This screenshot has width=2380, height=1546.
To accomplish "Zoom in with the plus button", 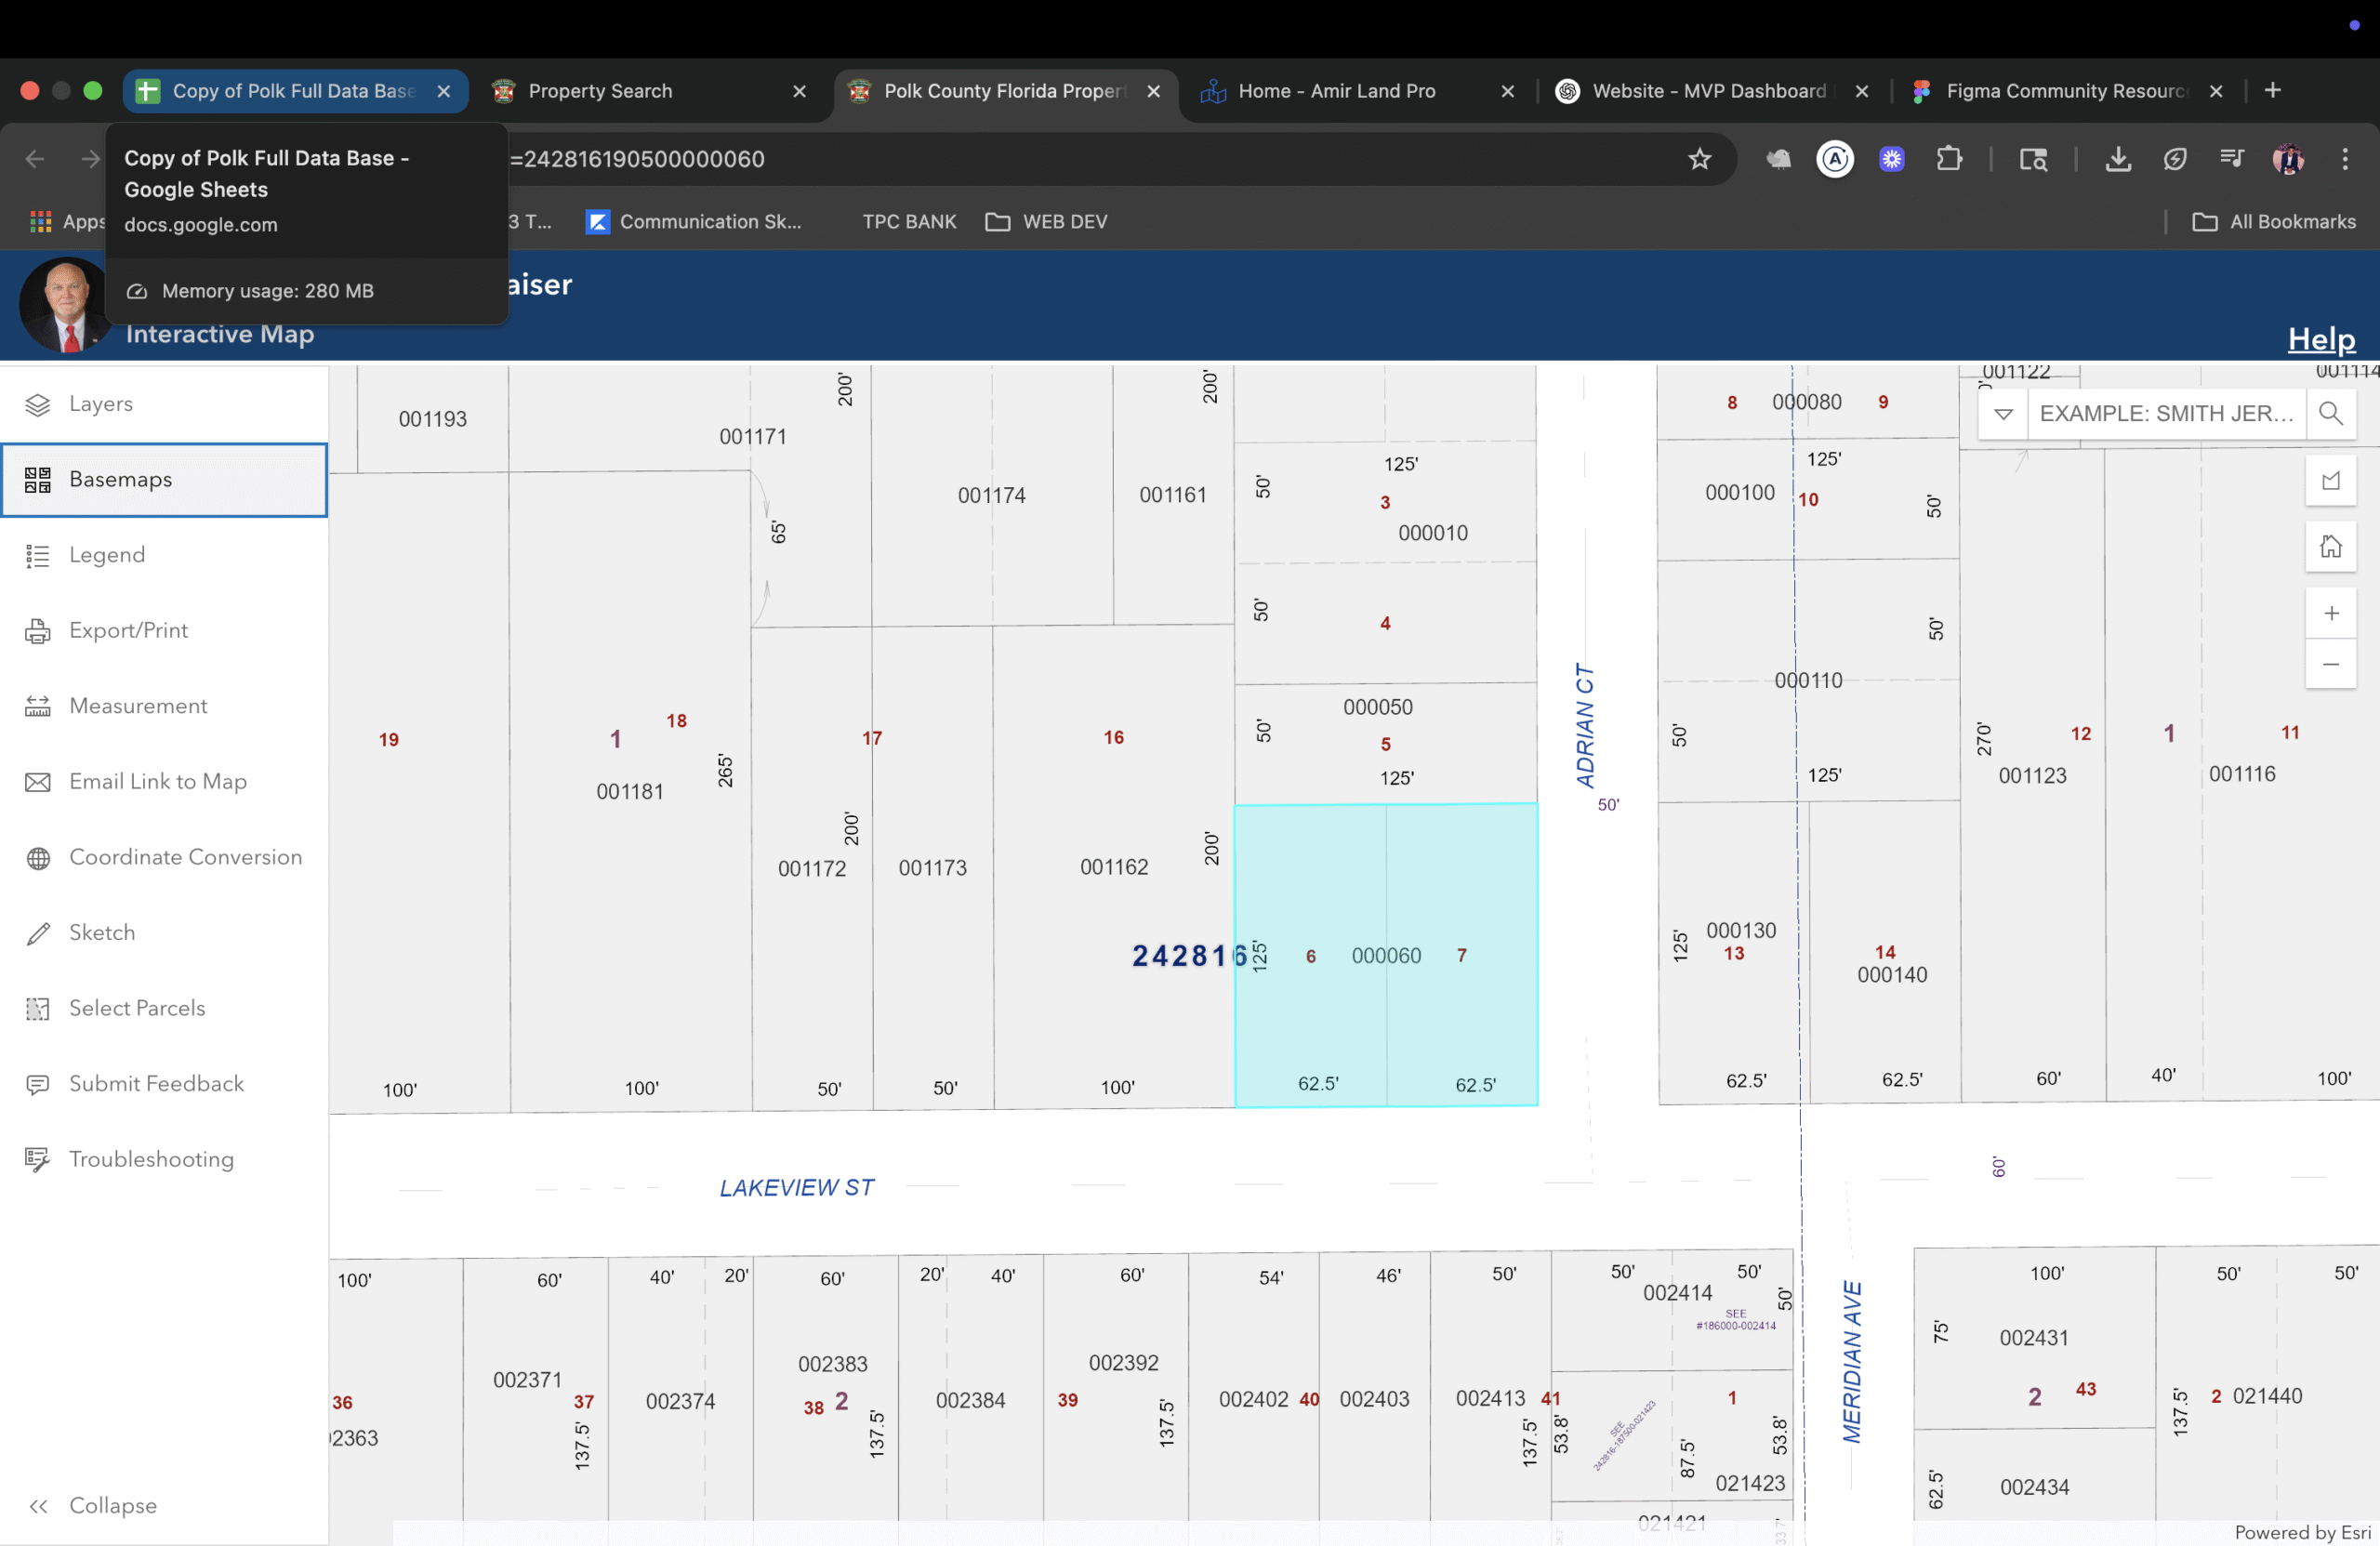I will point(2330,613).
